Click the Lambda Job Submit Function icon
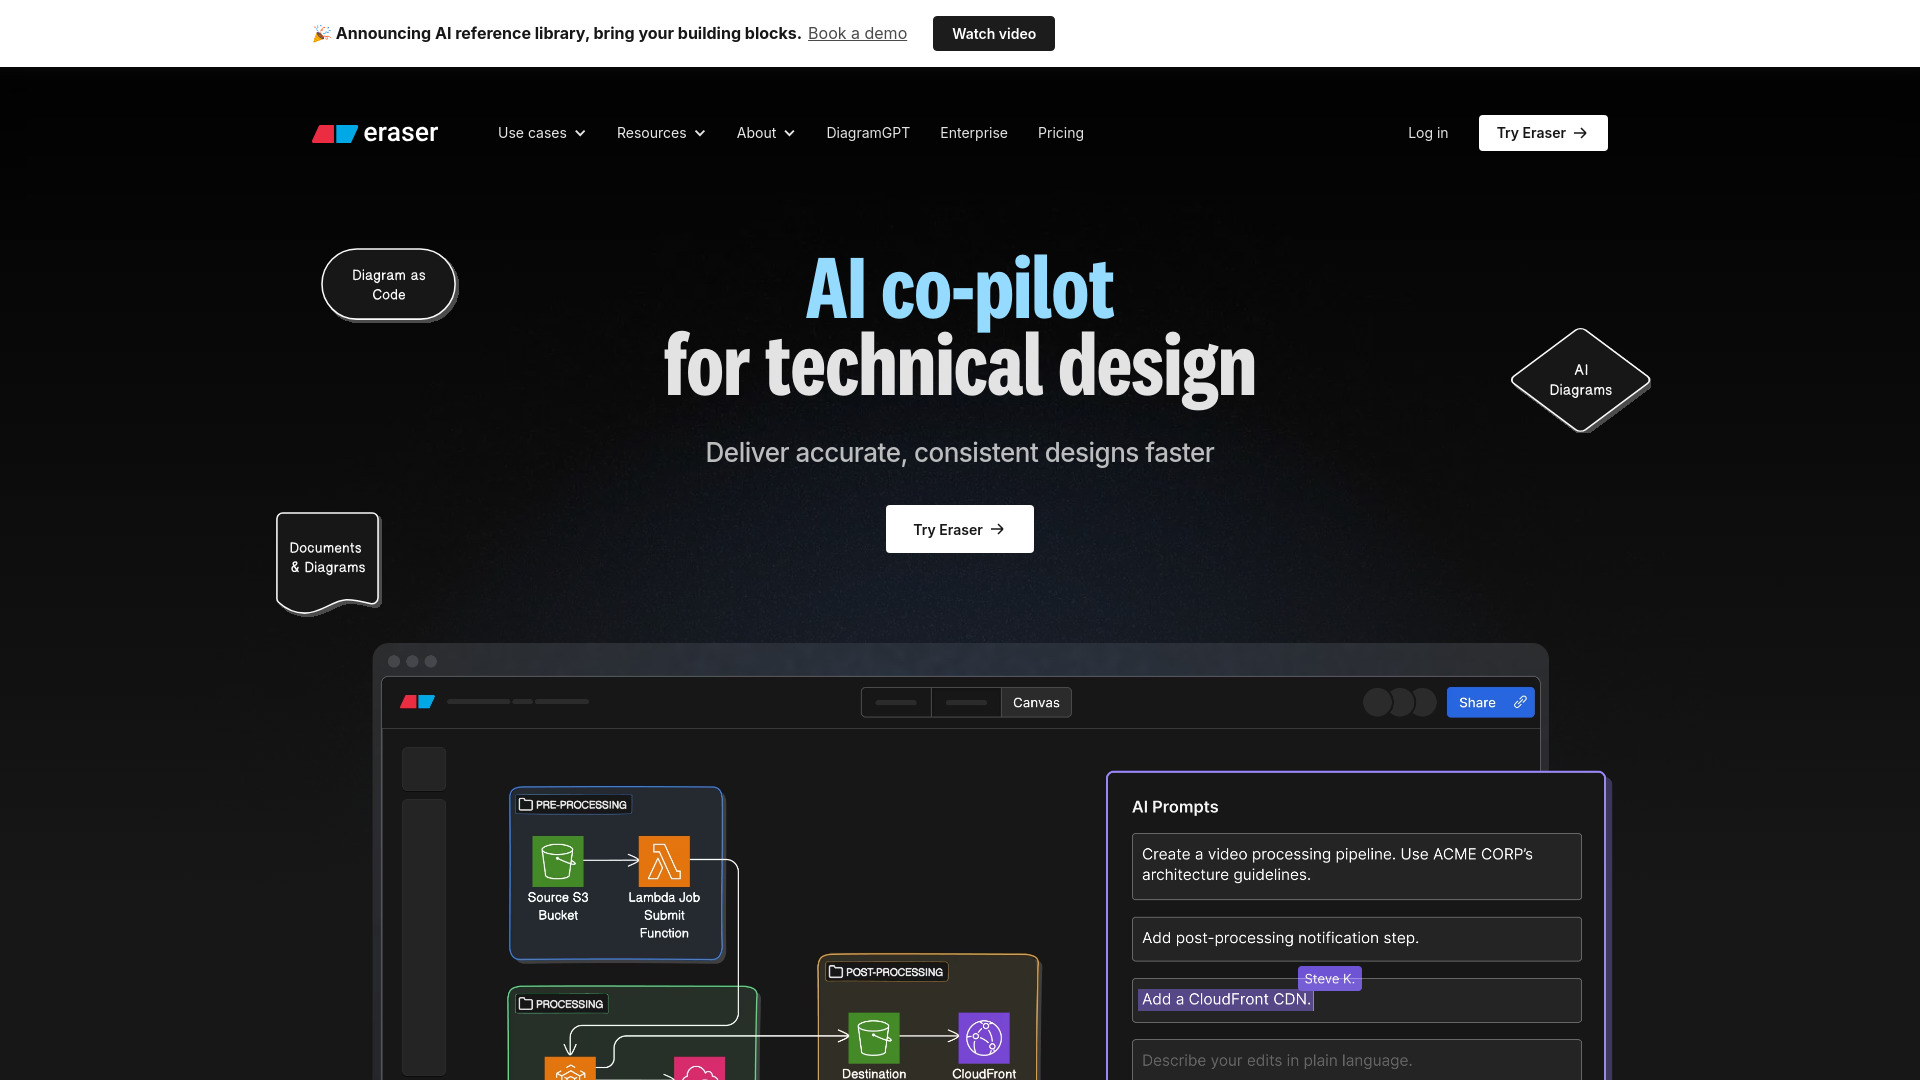 coord(661,861)
